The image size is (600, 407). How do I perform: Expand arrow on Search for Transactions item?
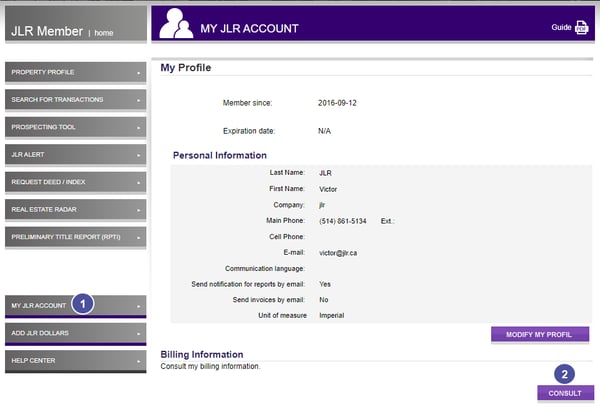point(139,101)
